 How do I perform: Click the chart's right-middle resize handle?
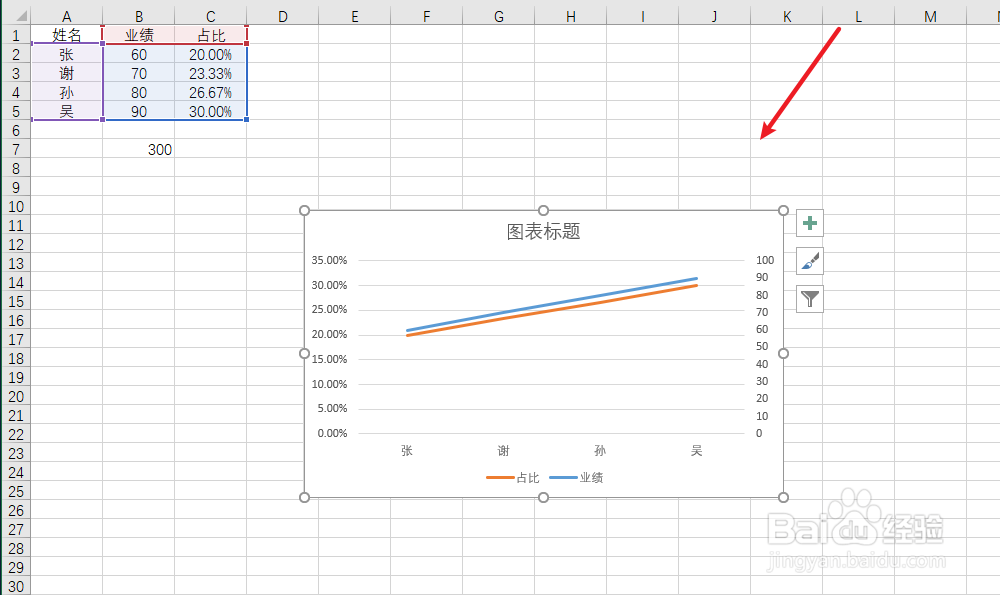point(783,354)
